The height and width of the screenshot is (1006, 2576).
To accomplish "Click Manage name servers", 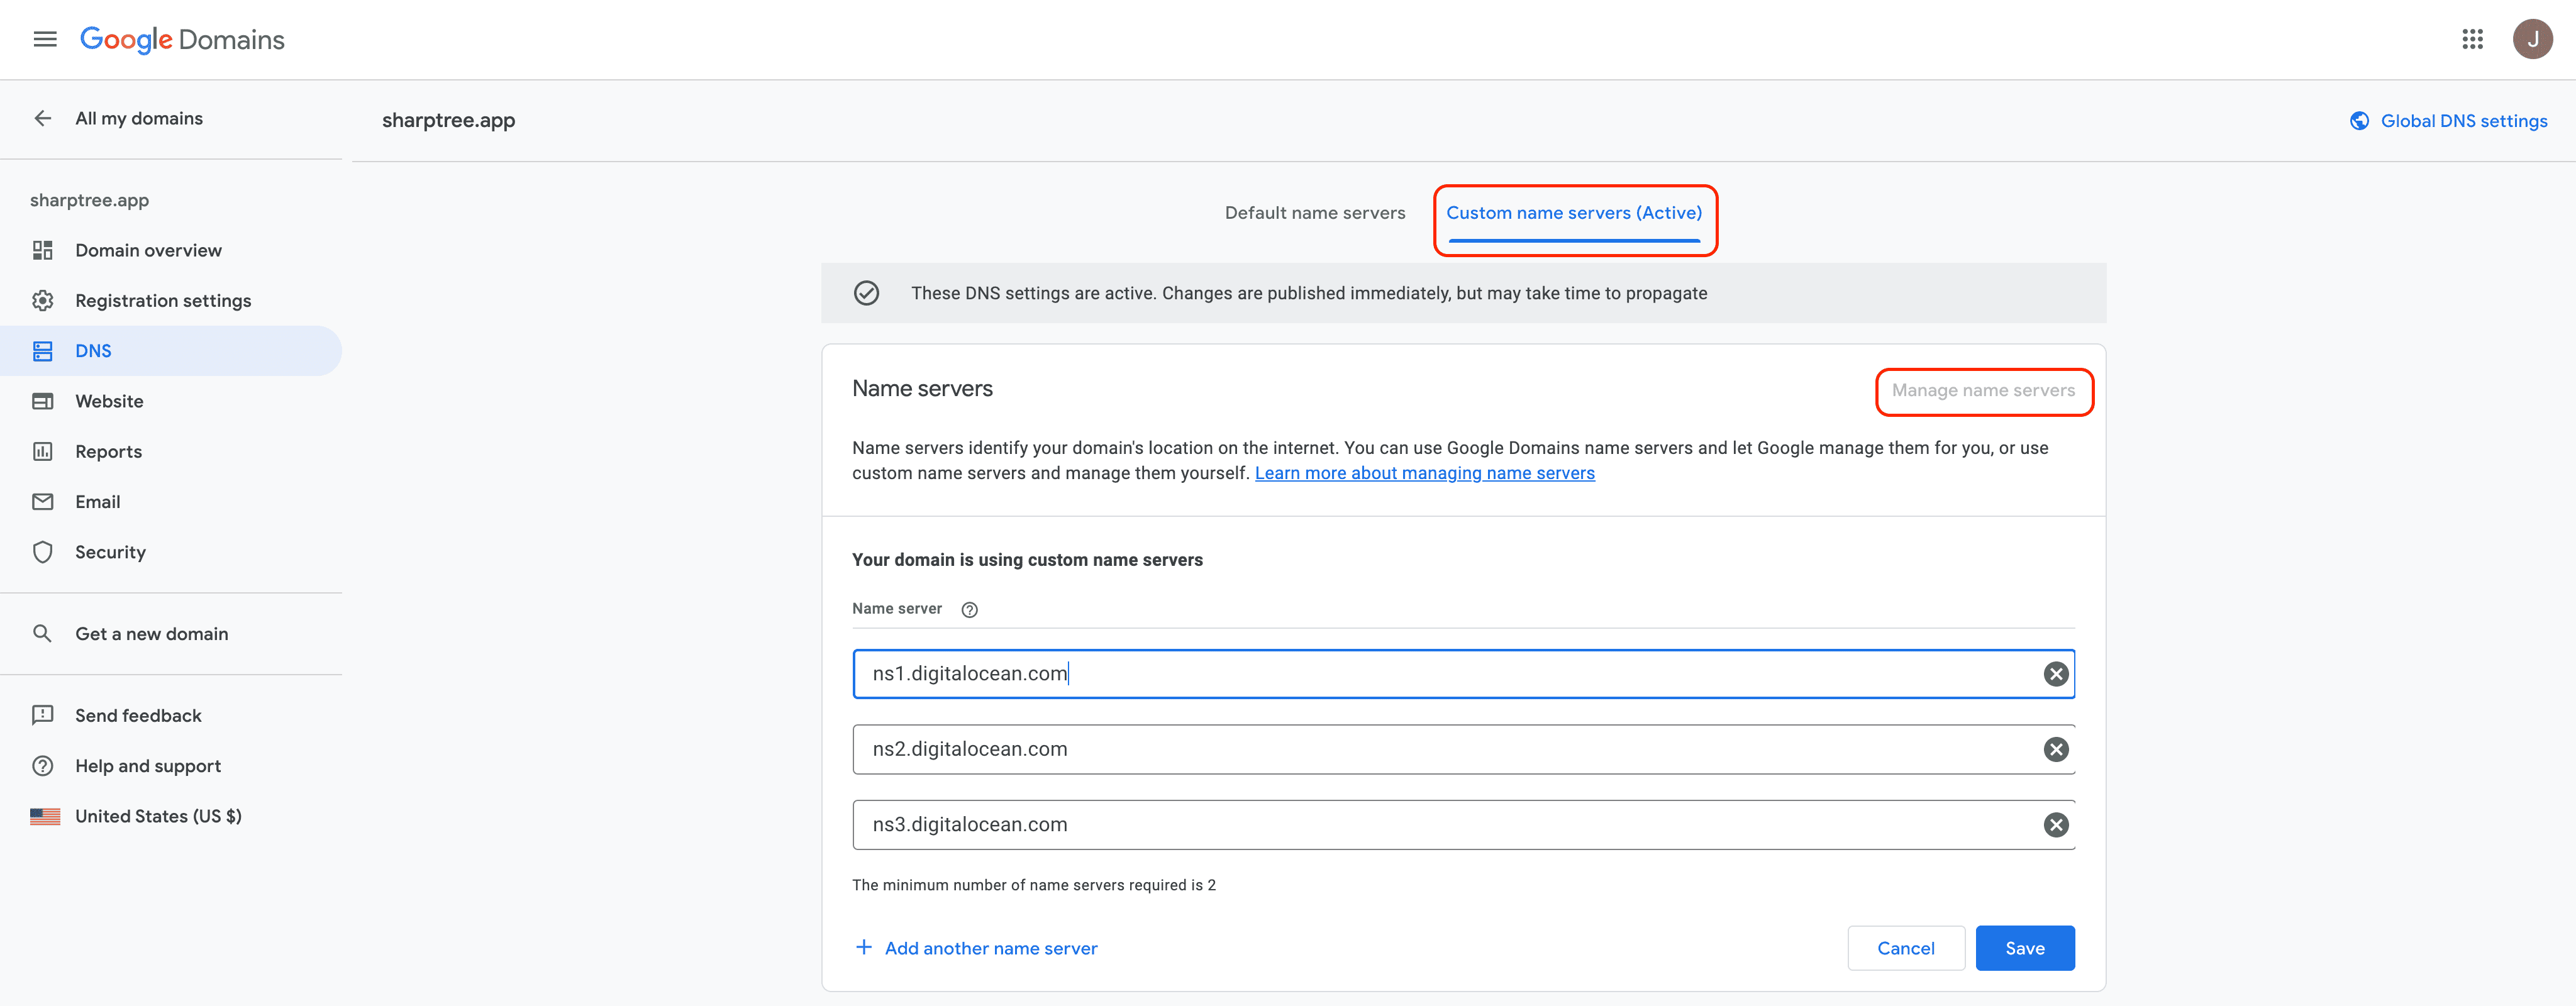I will (1983, 391).
